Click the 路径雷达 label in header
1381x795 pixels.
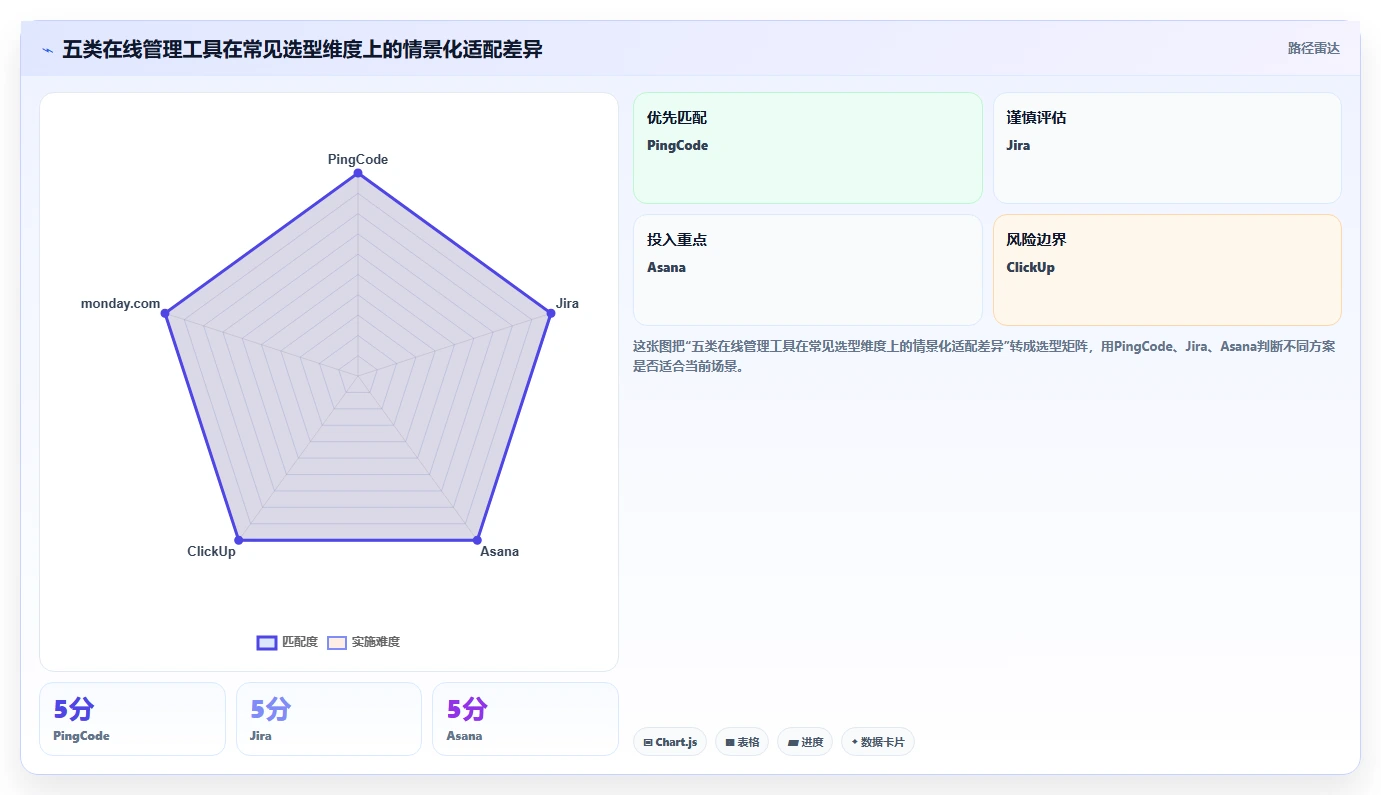1313,48
